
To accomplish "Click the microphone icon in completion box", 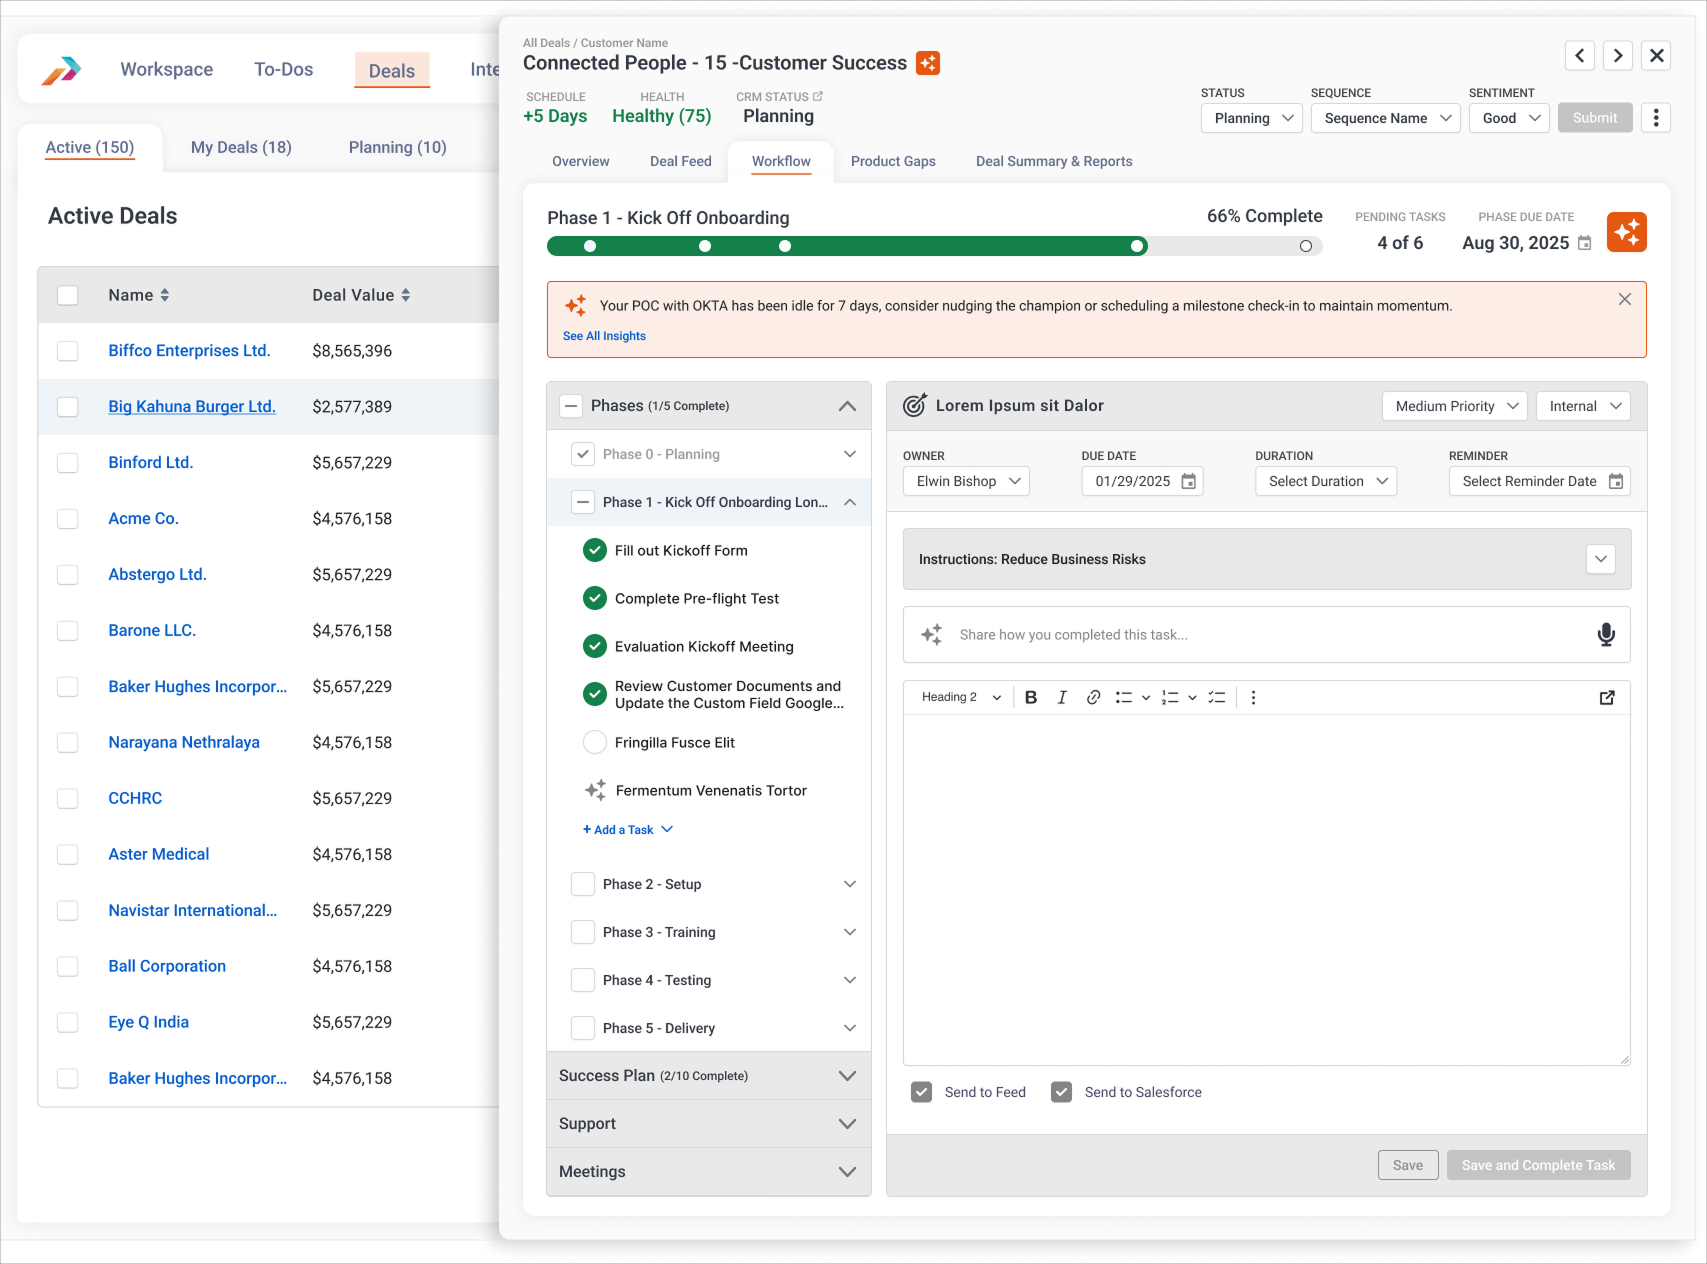I will tap(1606, 635).
